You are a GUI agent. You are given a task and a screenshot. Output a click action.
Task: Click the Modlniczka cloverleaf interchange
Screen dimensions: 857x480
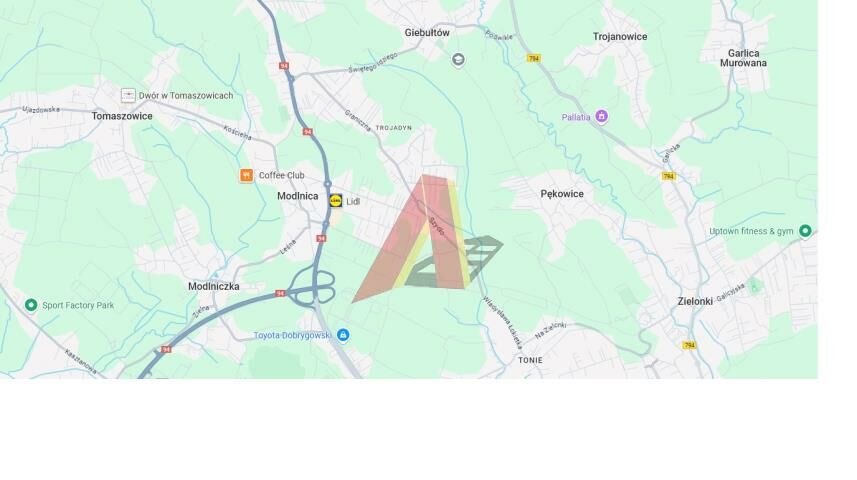(314, 287)
